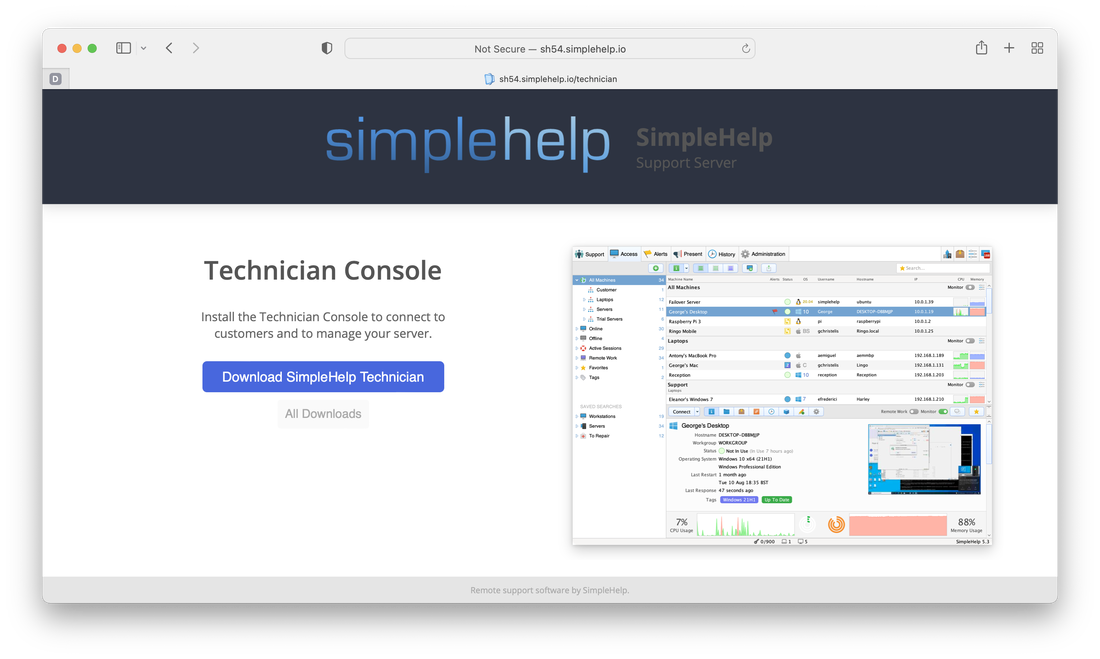Open Administration tab in console preview

[x=763, y=254]
